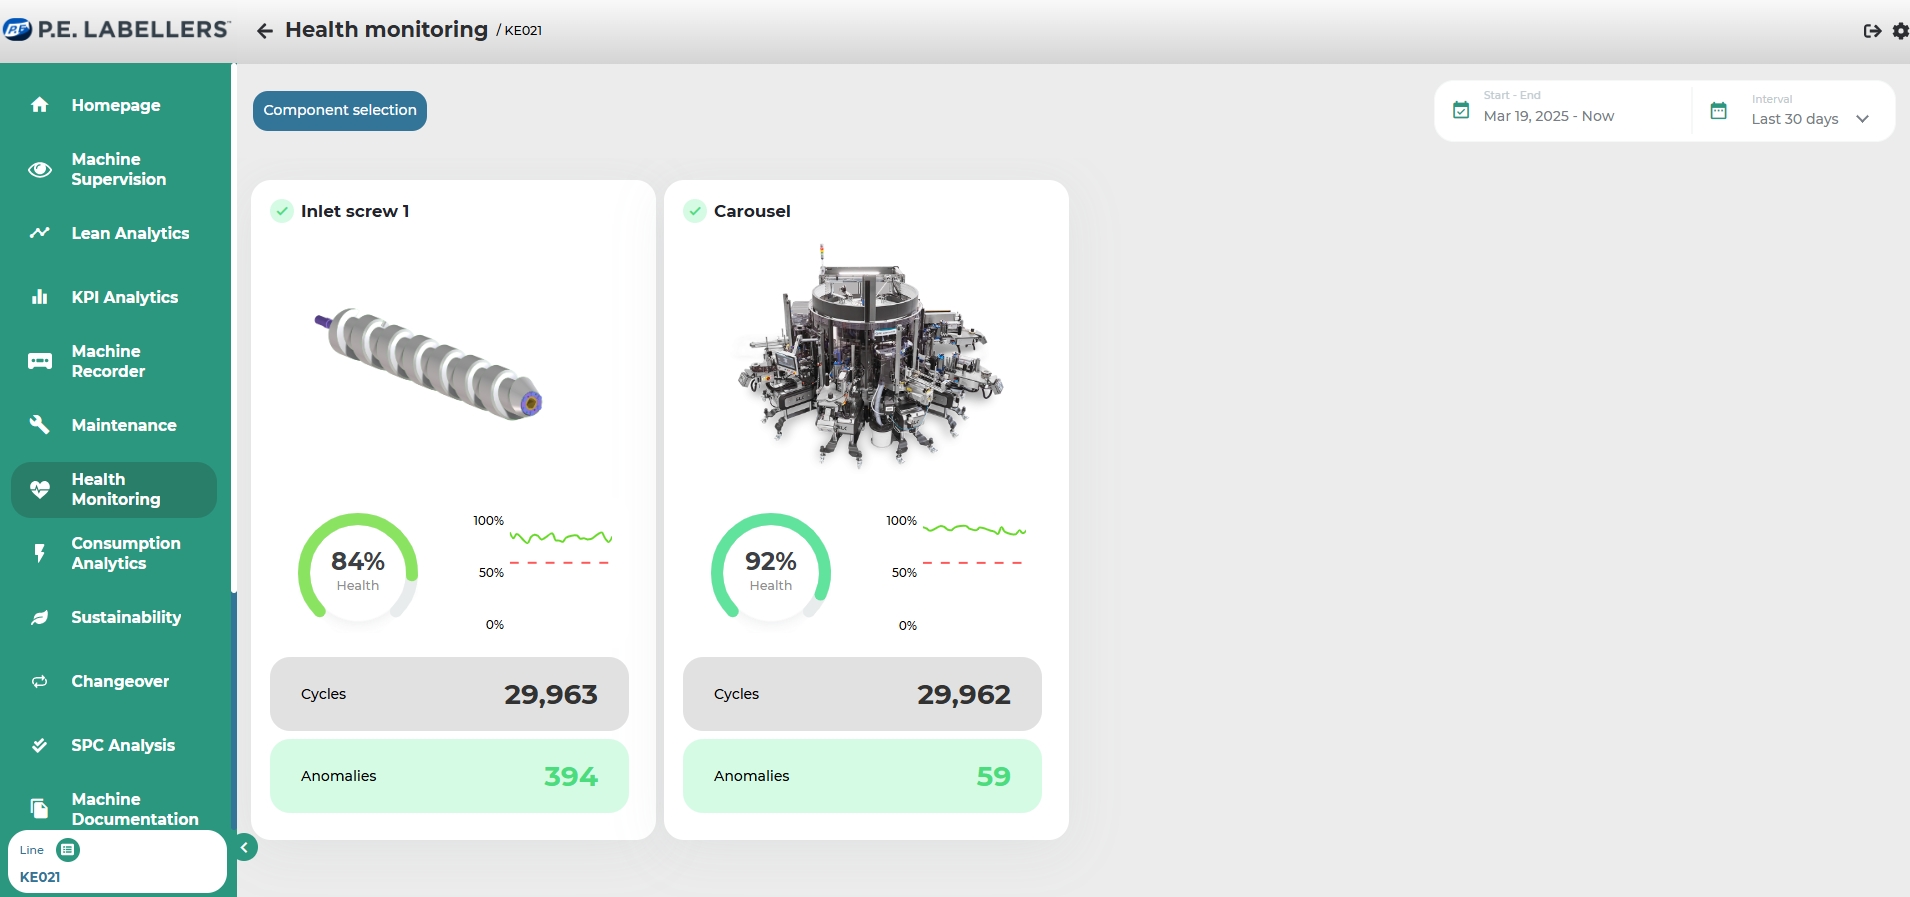Collapse the sidebar with chevron button
The height and width of the screenshot is (897, 1910).
tap(244, 848)
